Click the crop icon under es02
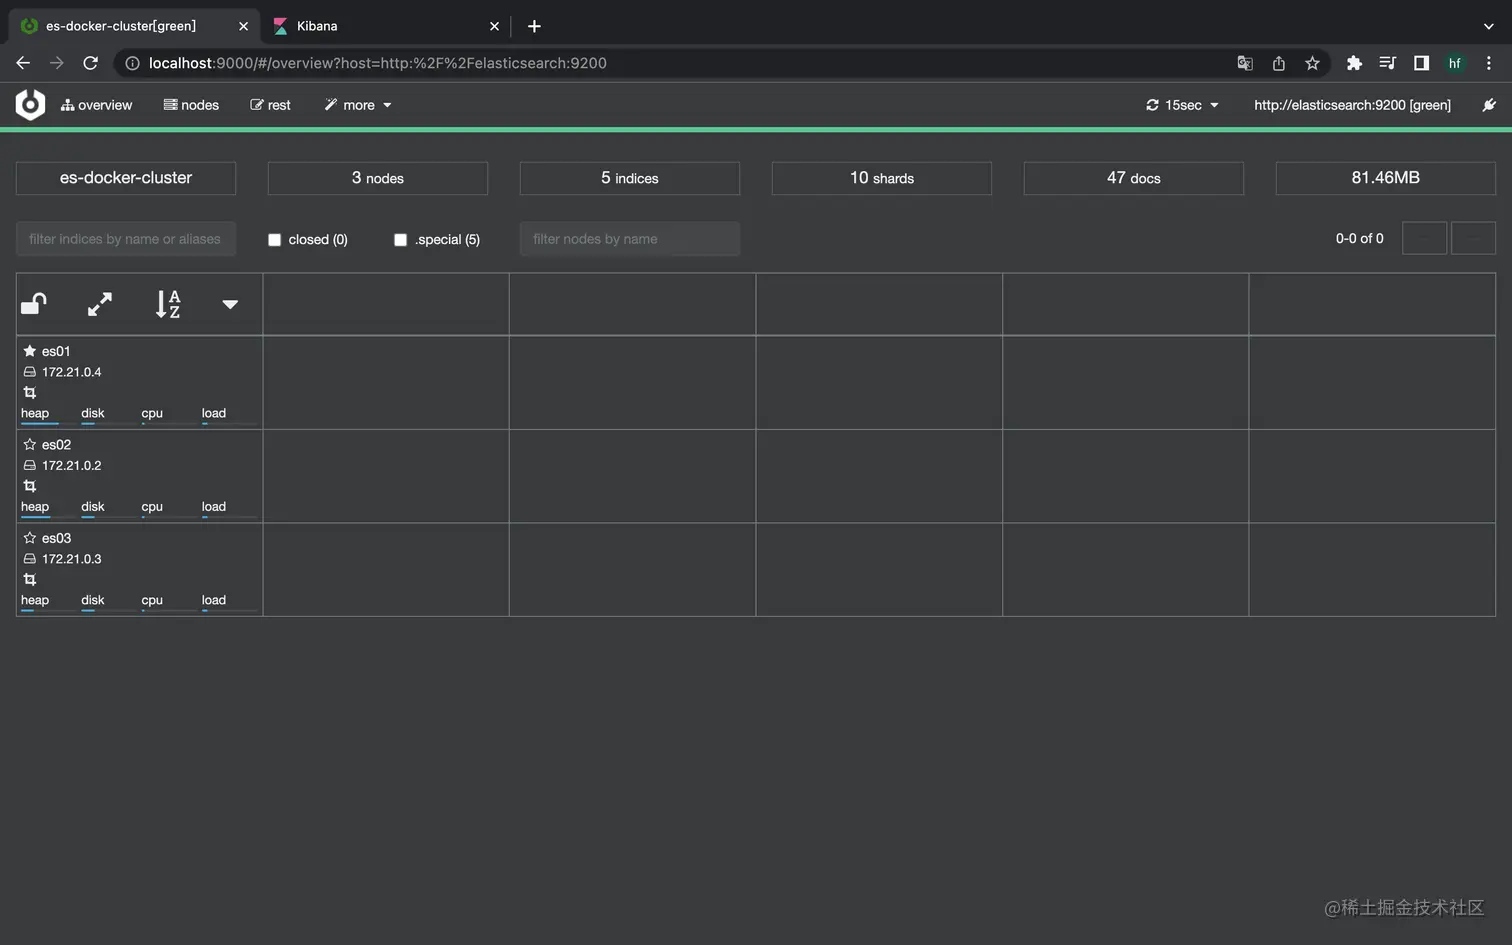 tap(30, 486)
